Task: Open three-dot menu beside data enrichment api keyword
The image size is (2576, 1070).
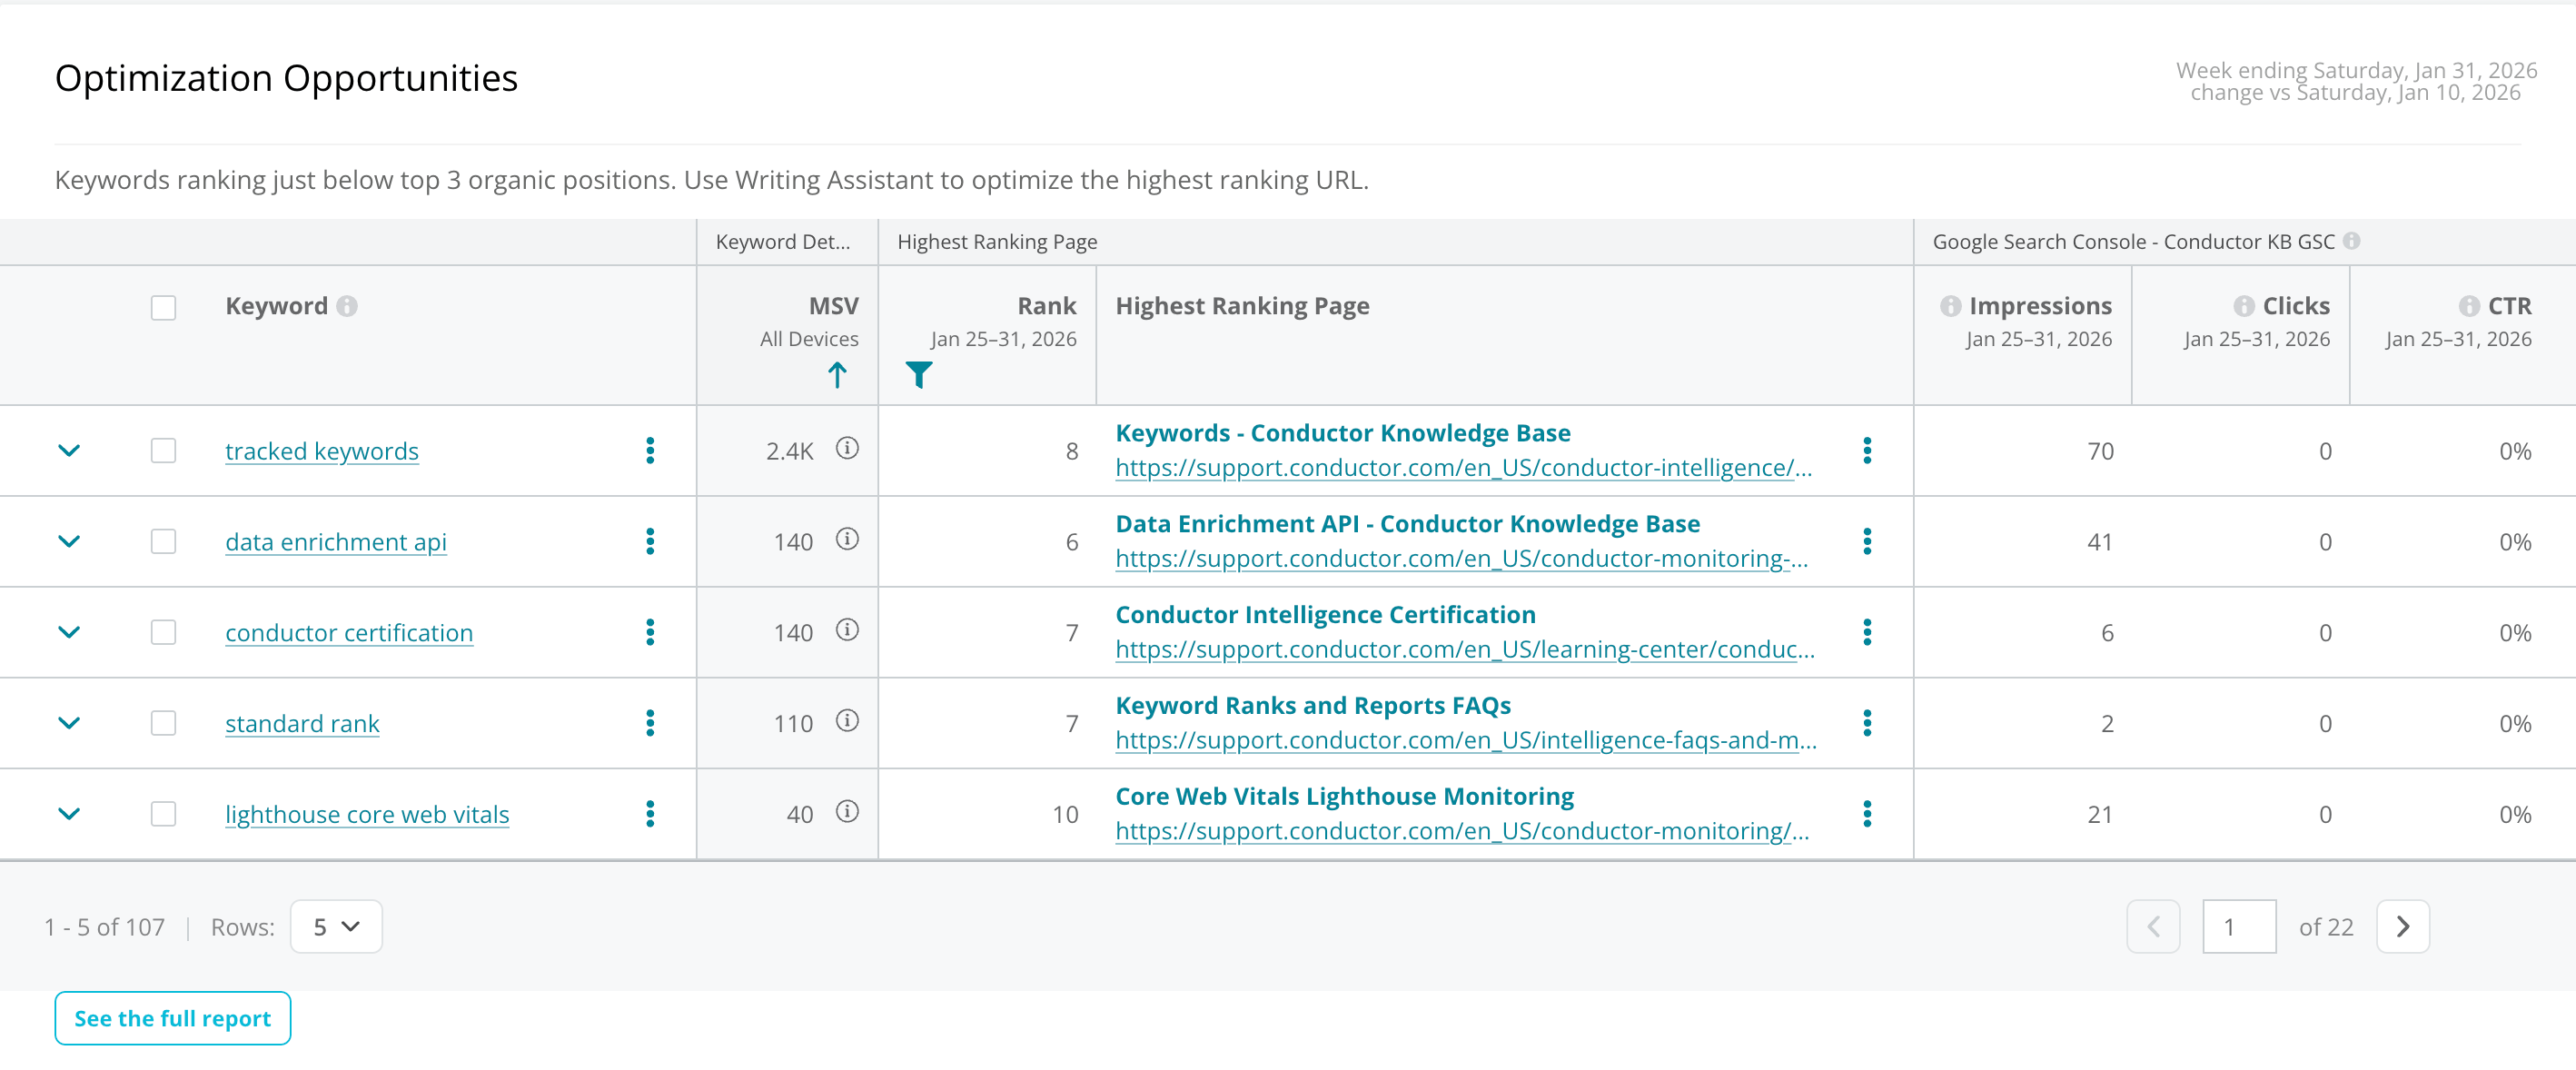Action: pyautogui.click(x=650, y=542)
